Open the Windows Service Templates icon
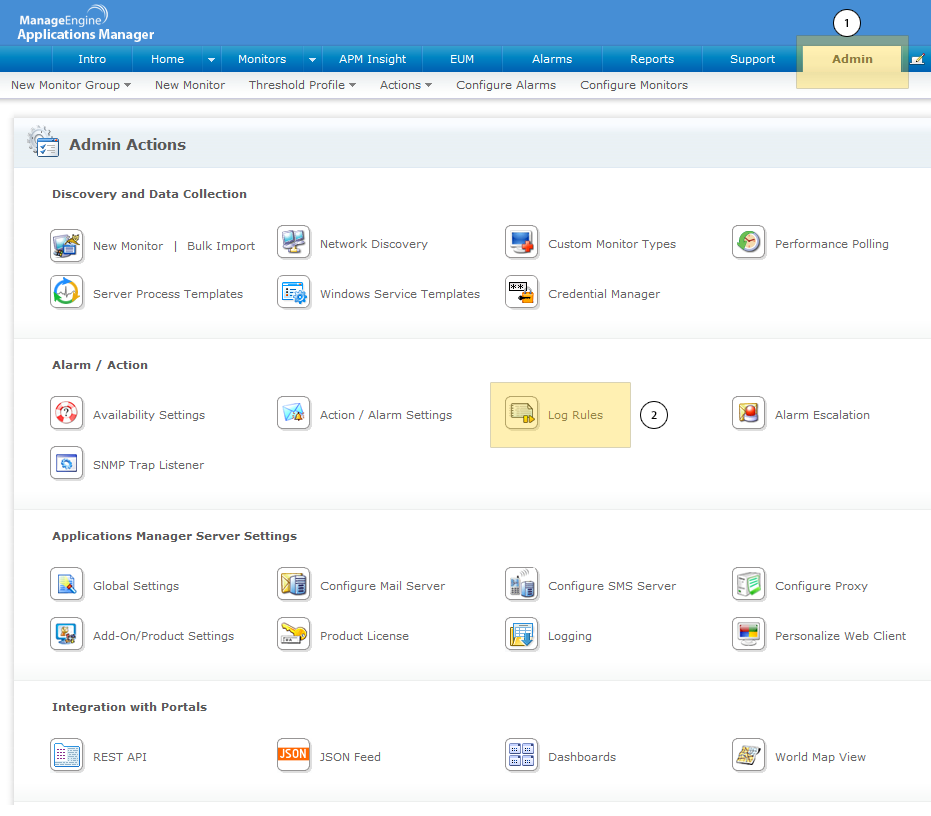This screenshot has width=931, height=816. click(293, 293)
